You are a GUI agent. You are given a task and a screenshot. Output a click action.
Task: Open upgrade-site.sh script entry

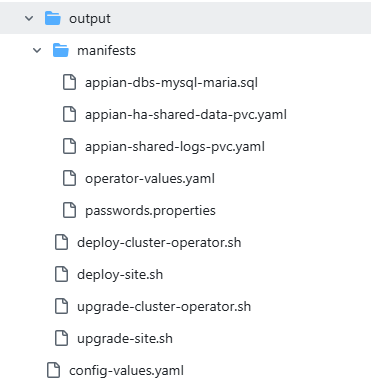pos(125,339)
